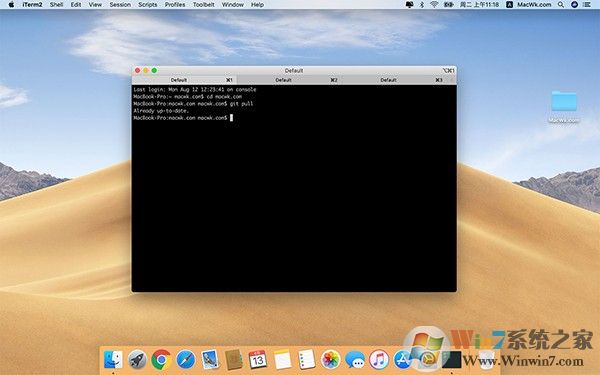Screen dimensions: 600x375
Task: Click the 'git pull' command line
Action: (x=193, y=104)
